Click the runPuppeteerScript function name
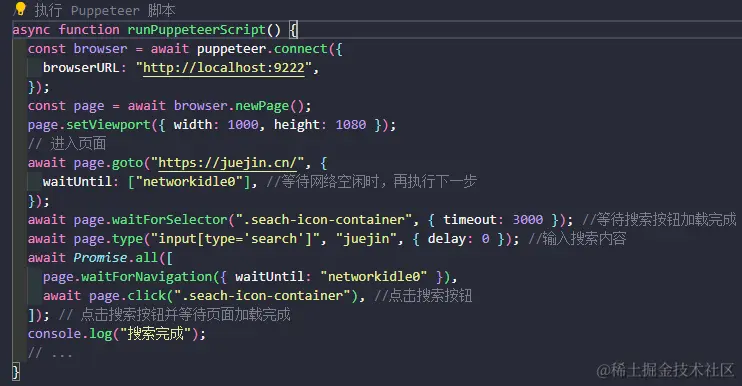Image resolution: width=742 pixels, height=386 pixels. point(196,30)
